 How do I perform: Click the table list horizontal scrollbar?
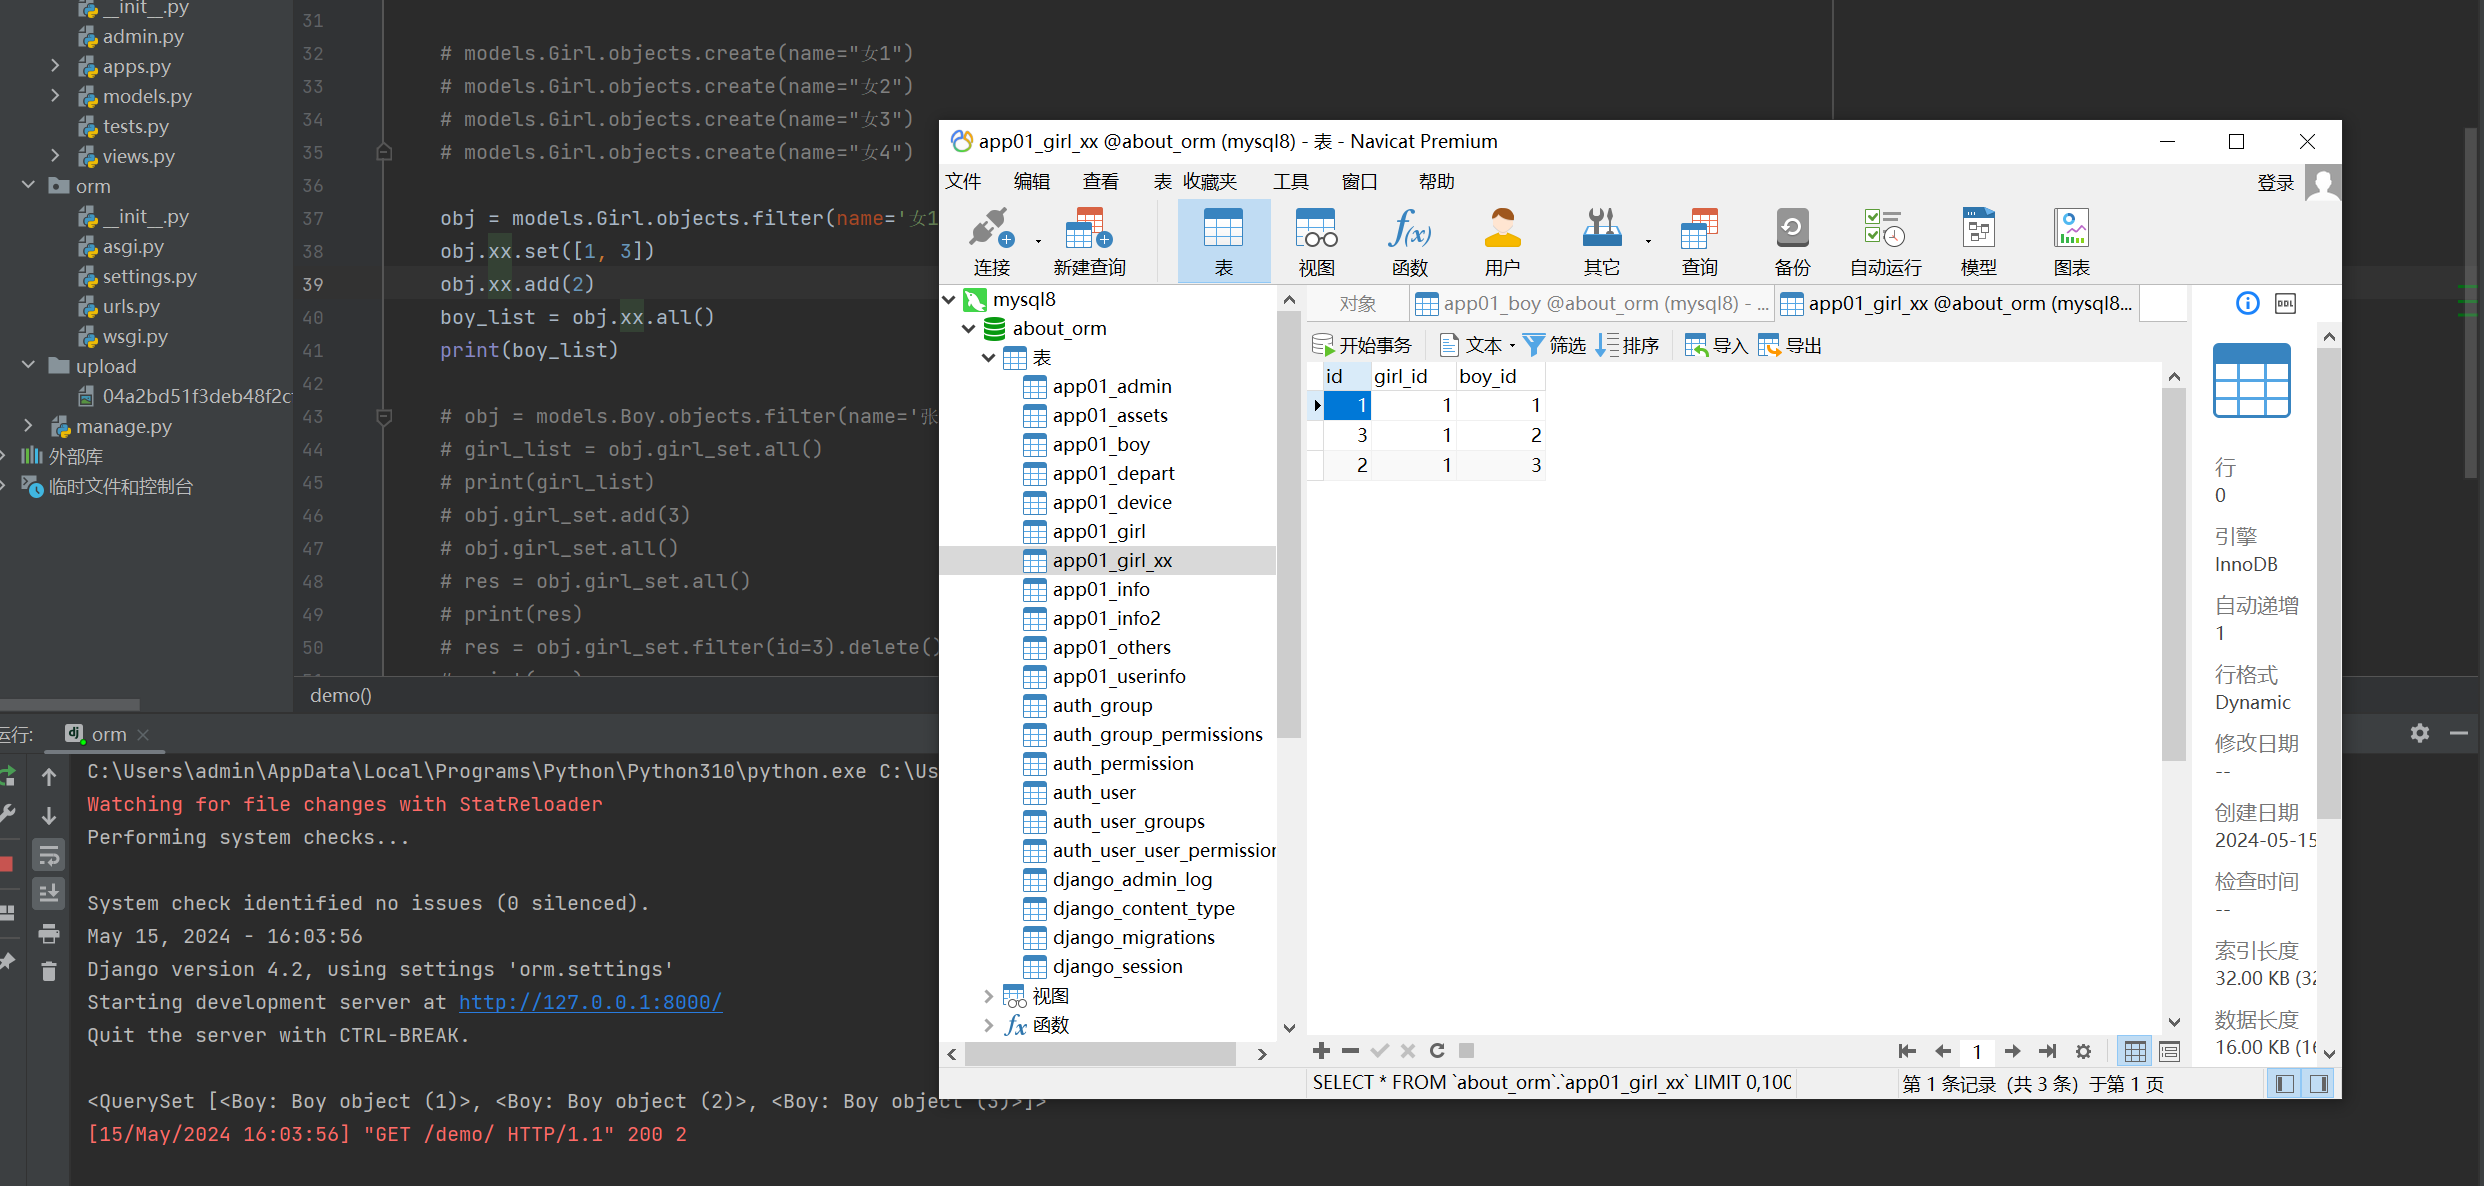coord(1100,1054)
